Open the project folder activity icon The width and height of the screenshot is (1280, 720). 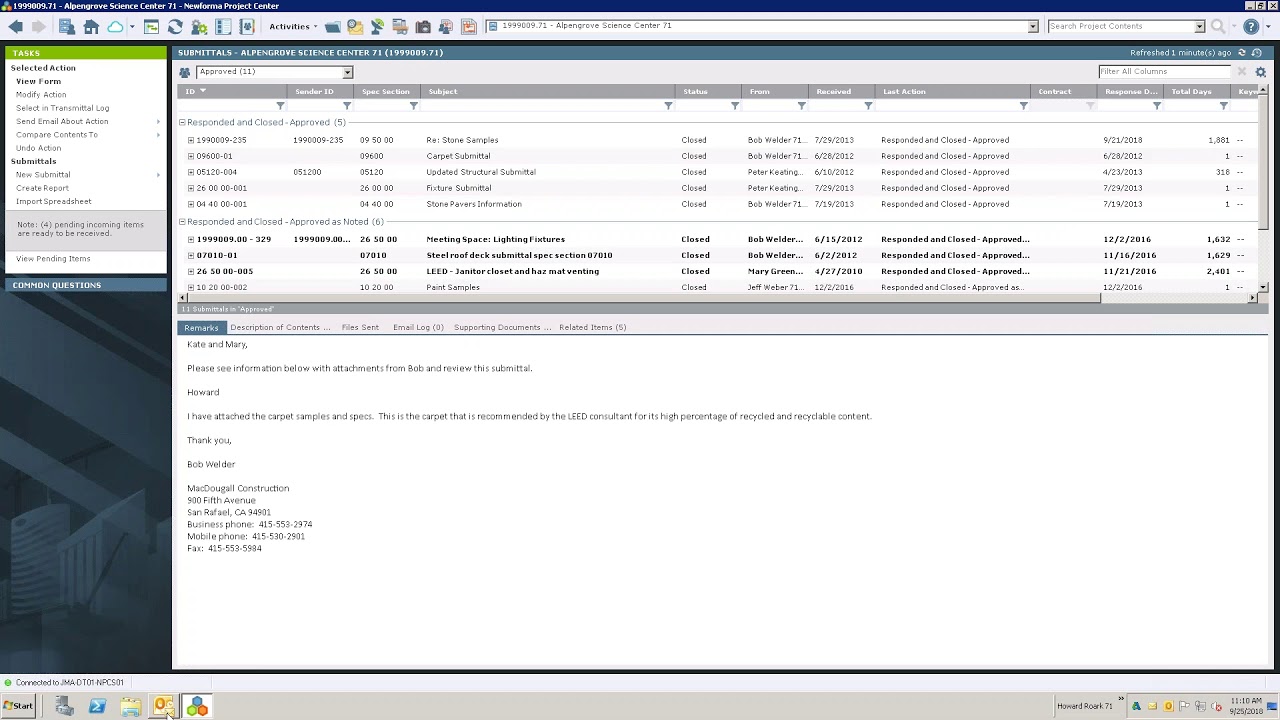point(332,27)
